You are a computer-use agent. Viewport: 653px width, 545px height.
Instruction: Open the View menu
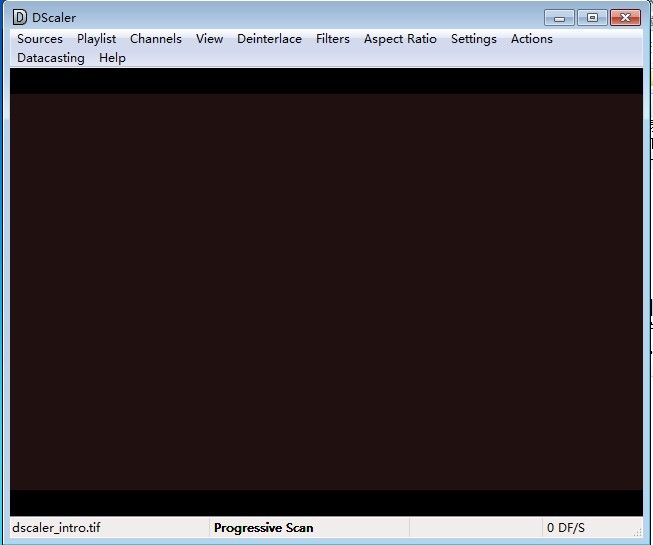pyautogui.click(x=209, y=39)
